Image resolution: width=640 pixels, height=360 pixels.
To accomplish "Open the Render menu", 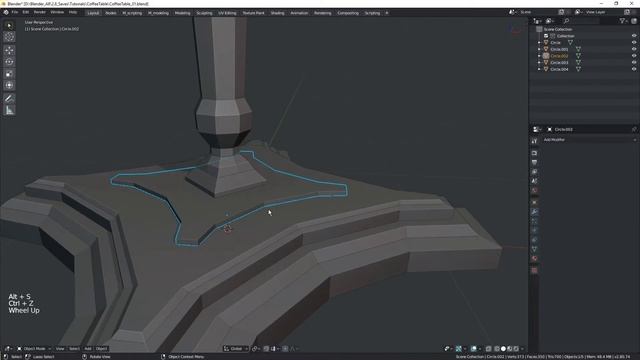I will click(40, 13).
